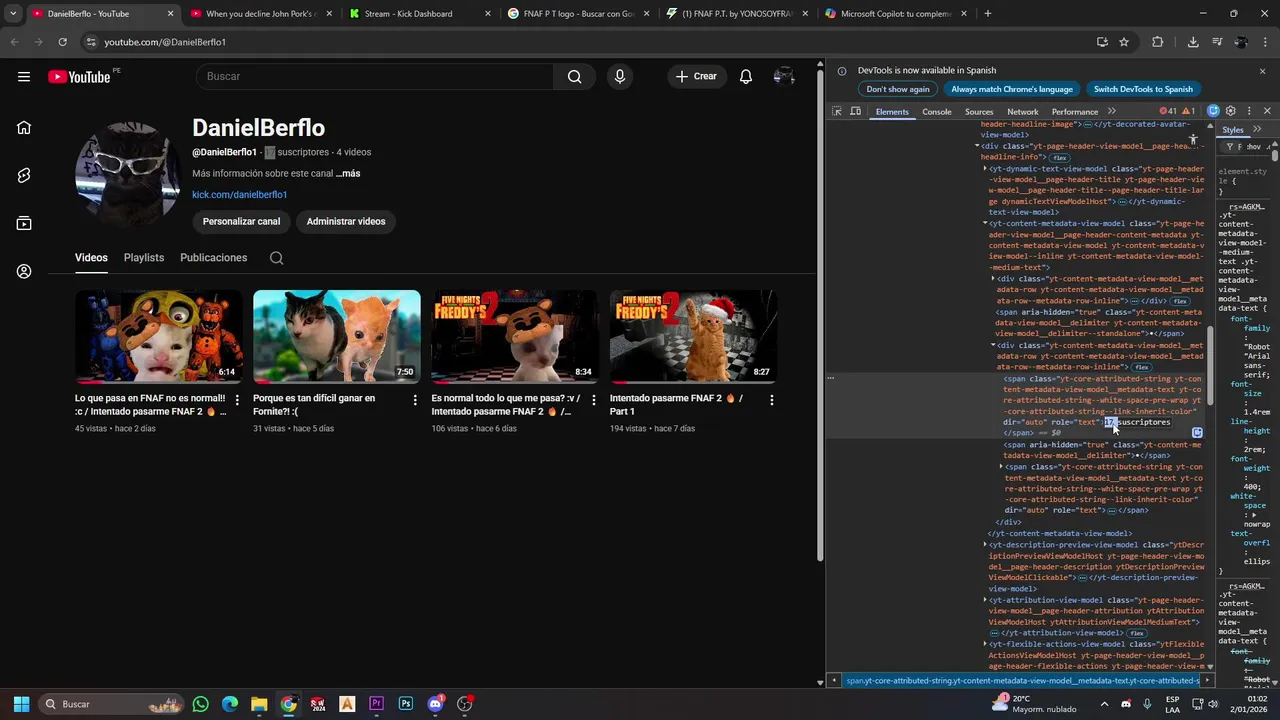The image size is (1280, 720).
Task: Expand yt-attribution-view-model node
Action: (x=985, y=600)
